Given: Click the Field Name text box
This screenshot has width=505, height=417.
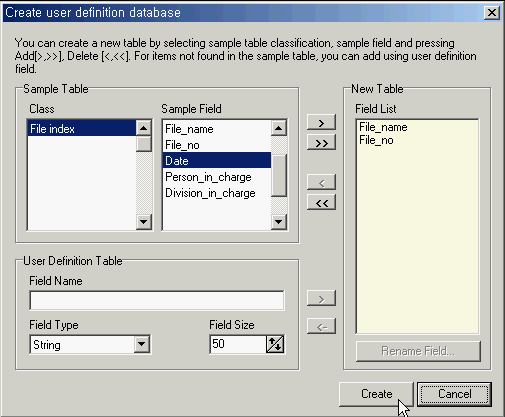Looking at the screenshot, I should [x=157, y=300].
